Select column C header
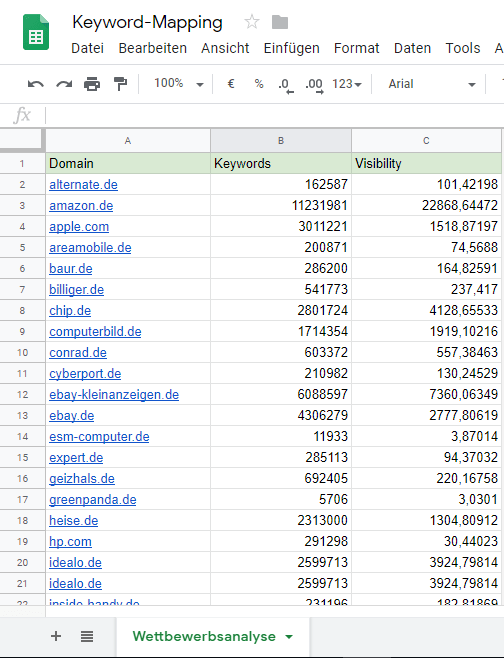Screen dimensions: 504x658 point(426,141)
